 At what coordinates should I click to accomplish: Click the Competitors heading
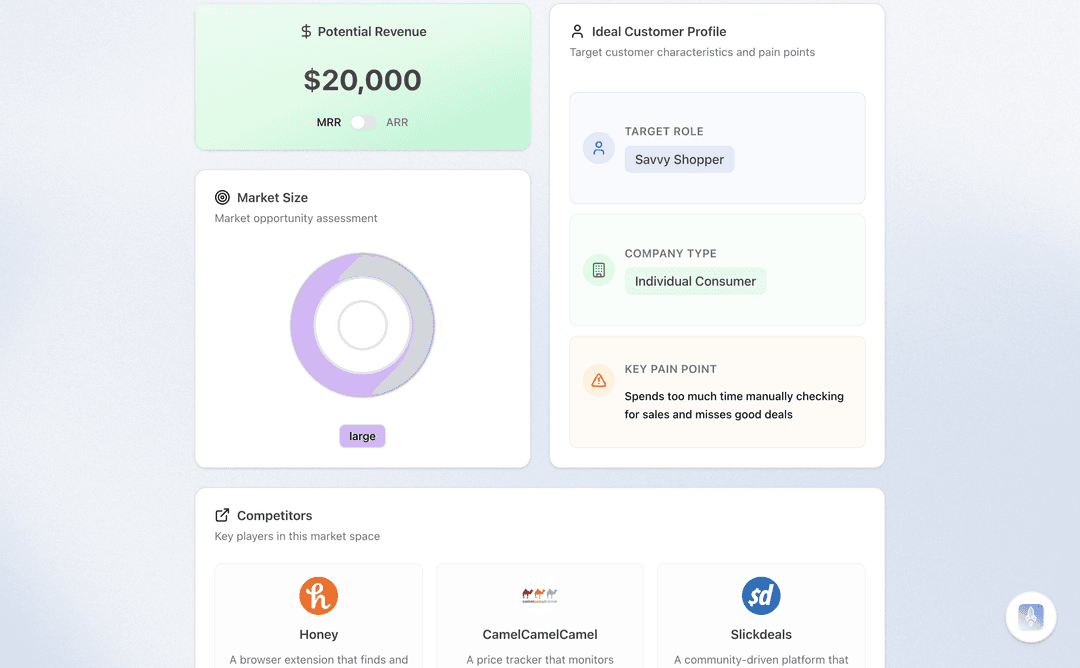pyautogui.click(x=274, y=516)
